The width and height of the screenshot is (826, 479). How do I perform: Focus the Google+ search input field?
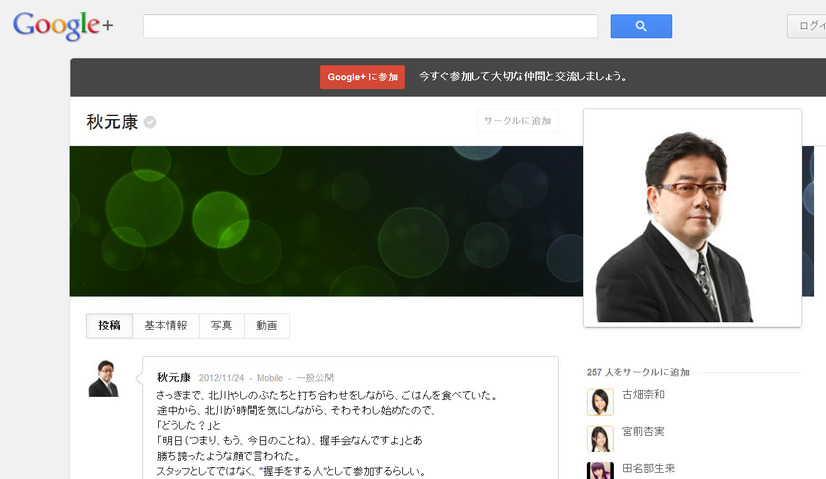370,26
